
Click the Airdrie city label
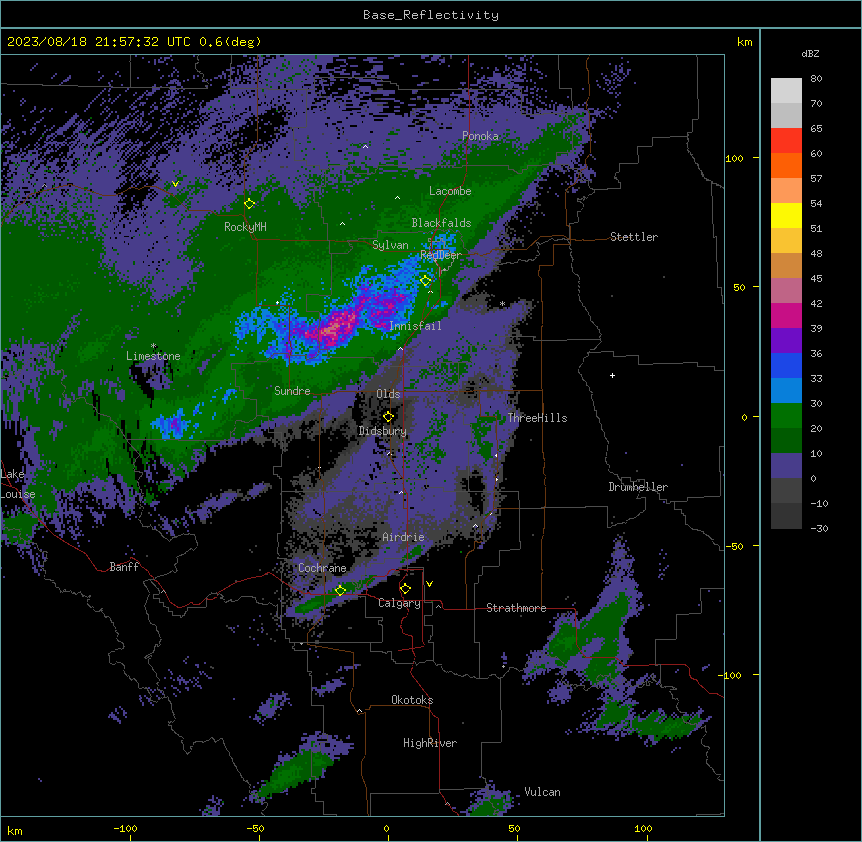coord(404,537)
